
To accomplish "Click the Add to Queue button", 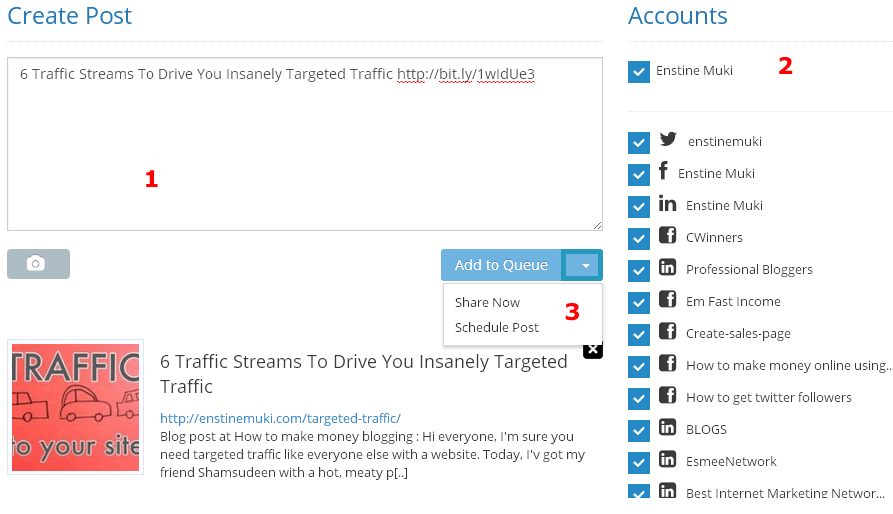I will point(501,265).
